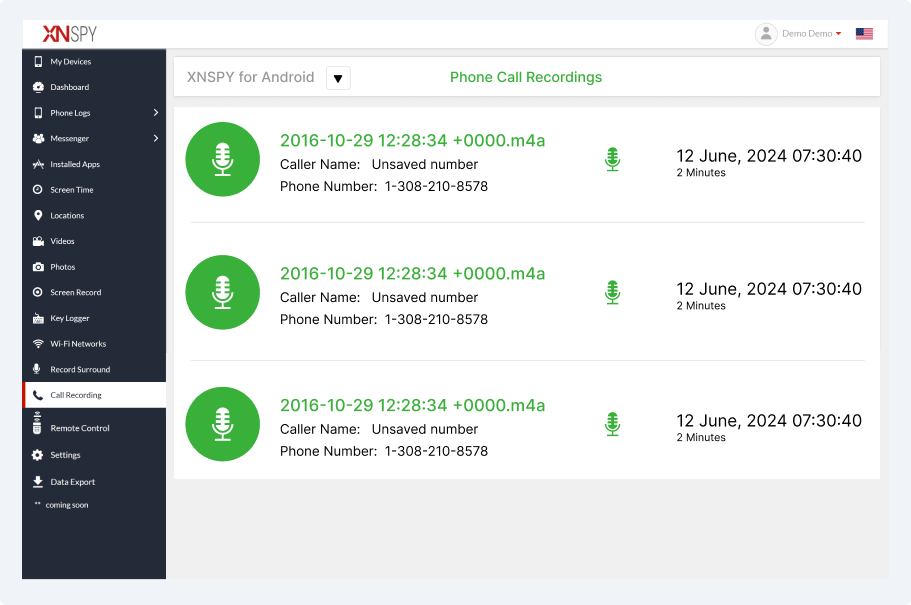Go to Screen Time section

[x=72, y=190]
